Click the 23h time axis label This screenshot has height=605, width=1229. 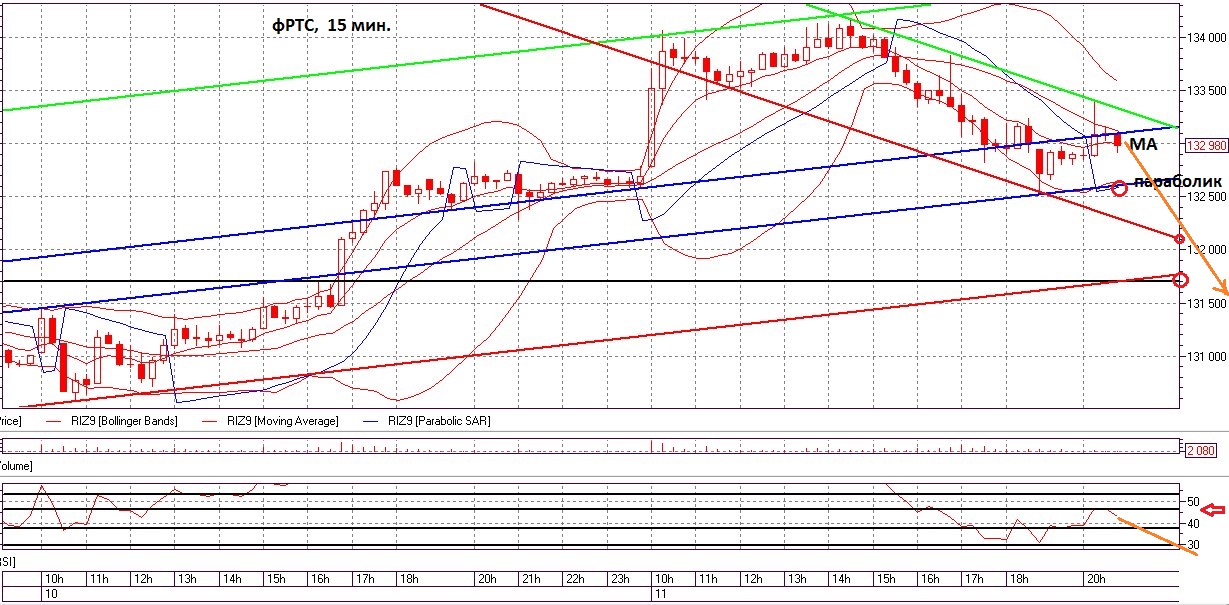tap(620, 579)
